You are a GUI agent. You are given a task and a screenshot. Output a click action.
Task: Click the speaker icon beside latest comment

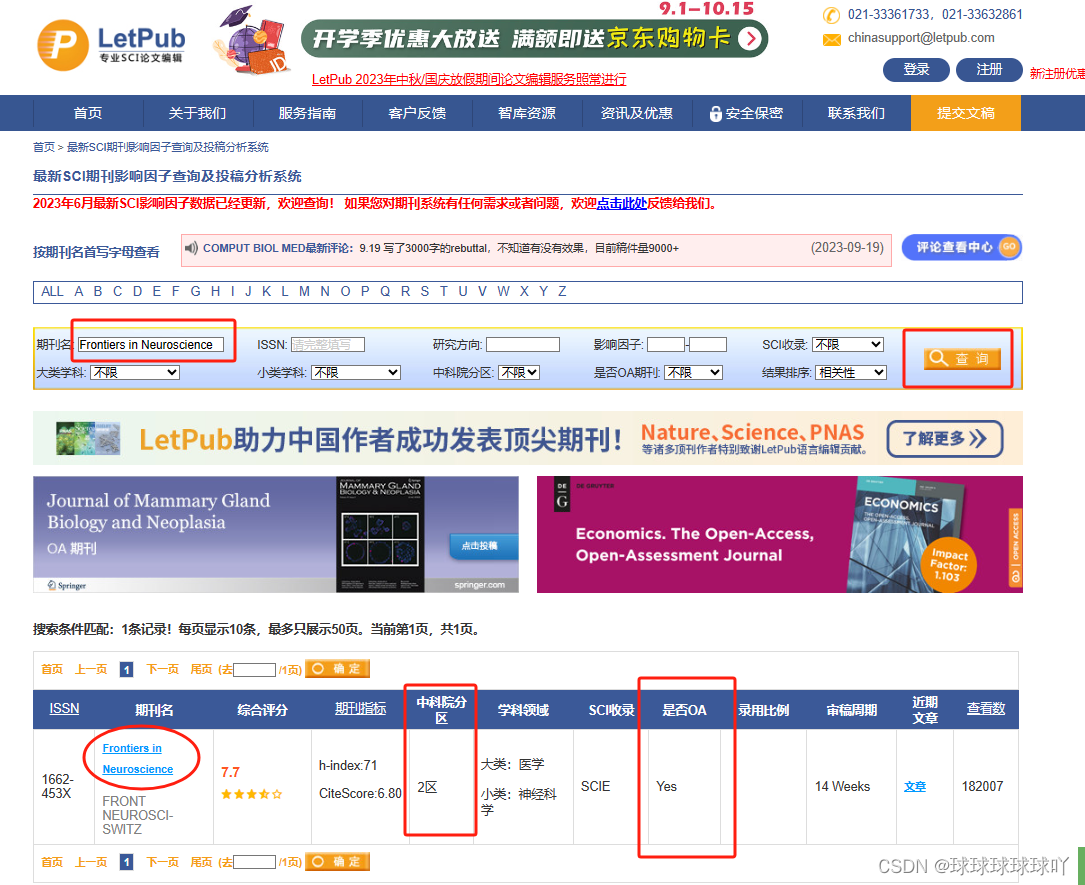coord(192,248)
